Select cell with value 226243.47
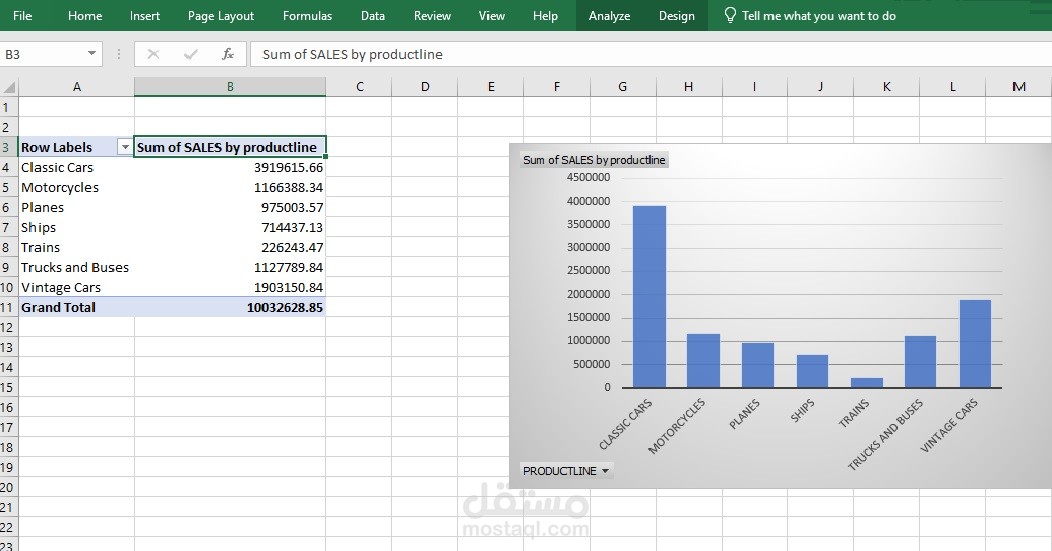This screenshot has width=1052, height=551. click(x=230, y=247)
